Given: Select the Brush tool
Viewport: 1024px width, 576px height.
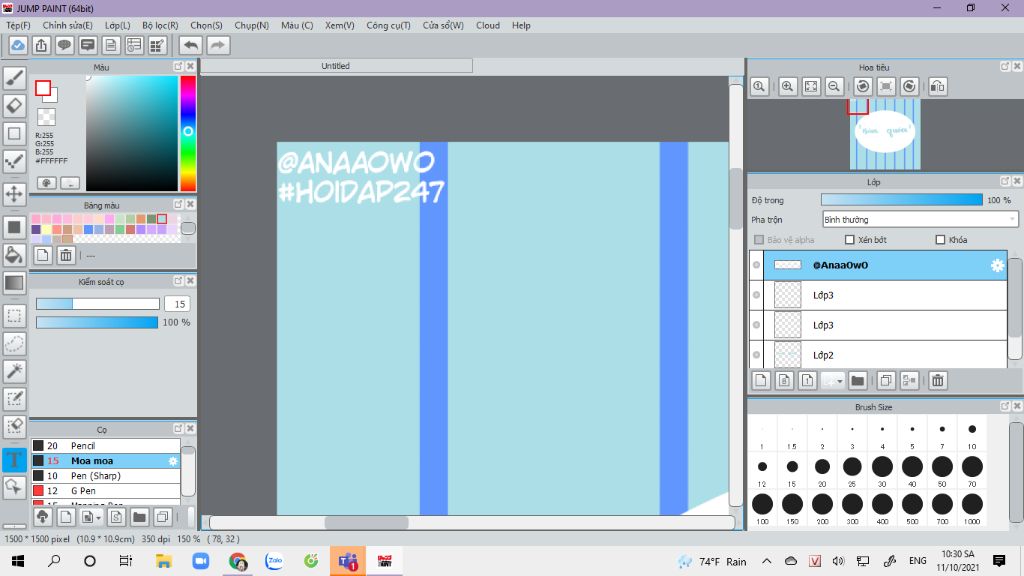Looking at the screenshot, I should pyautogui.click(x=14, y=78).
